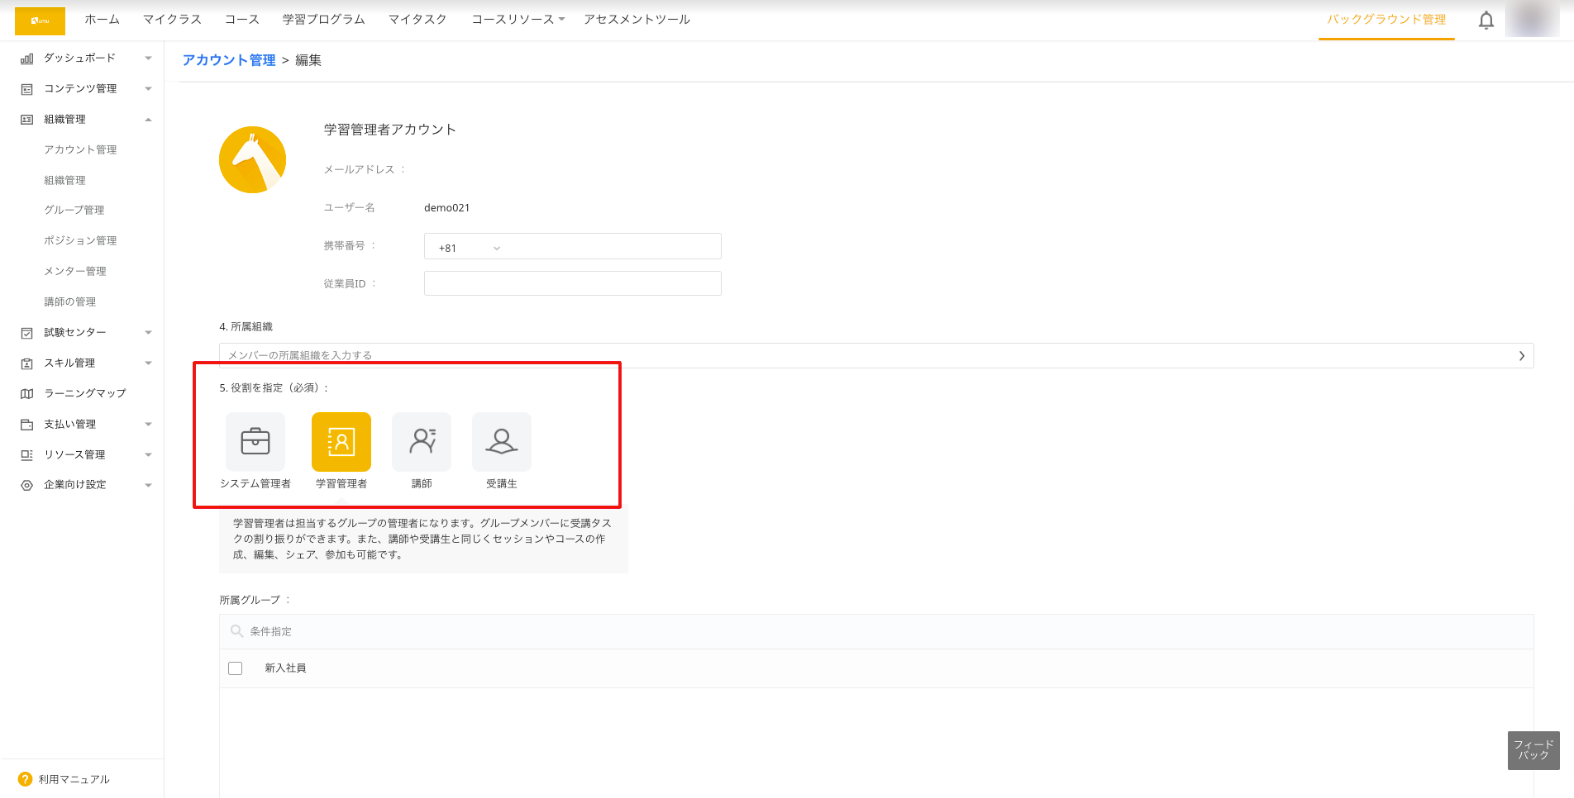The image size is (1574, 798).
Task: Open the マイタスク tab
Action: [x=418, y=19]
